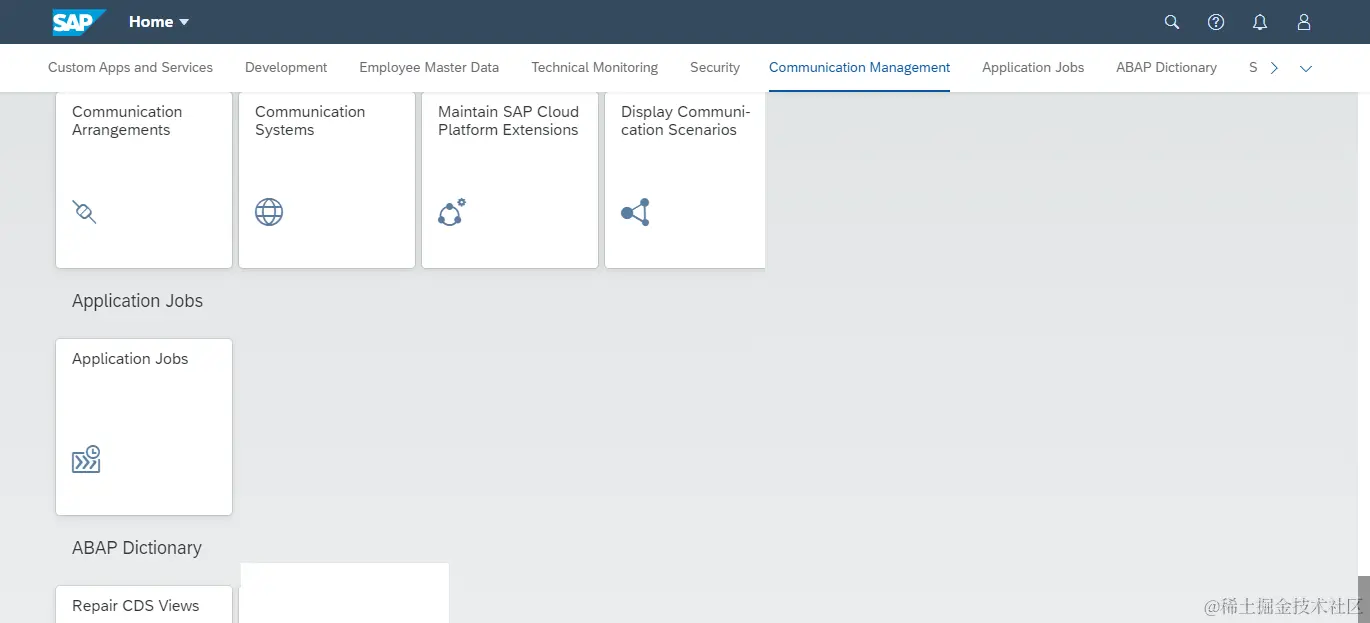Switch to the Application Jobs tab
This screenshot has width=1370, height=623.
point(1033,68)
